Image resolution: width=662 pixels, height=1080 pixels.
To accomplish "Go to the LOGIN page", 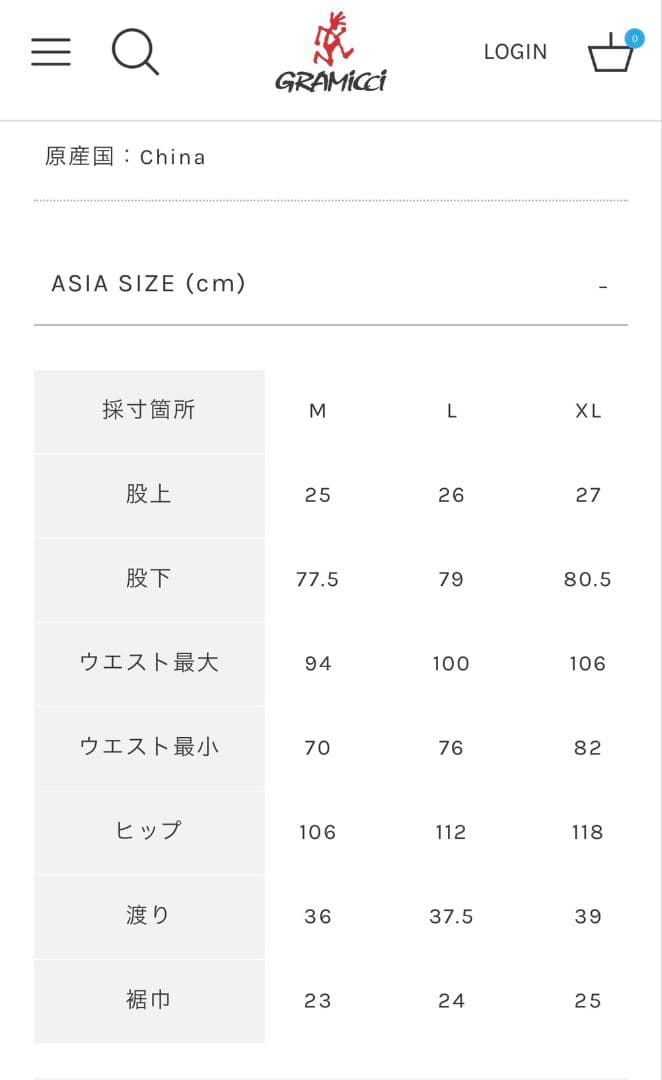I will pos(515,52).
